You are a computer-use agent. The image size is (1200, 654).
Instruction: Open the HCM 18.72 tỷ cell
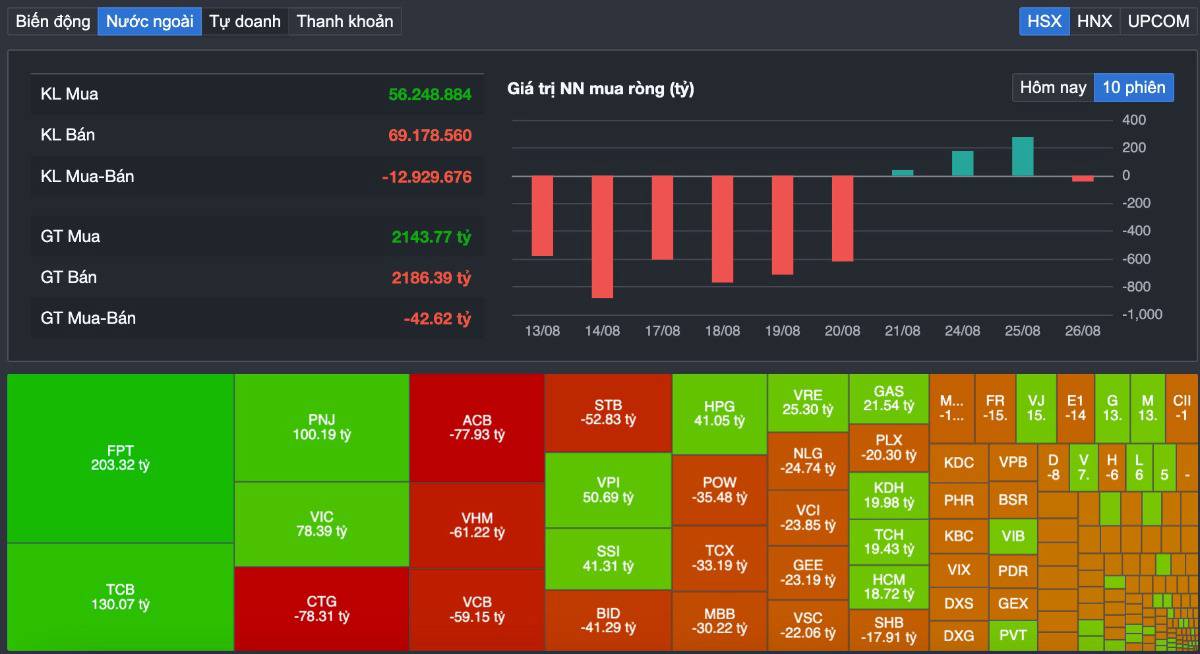889,587
